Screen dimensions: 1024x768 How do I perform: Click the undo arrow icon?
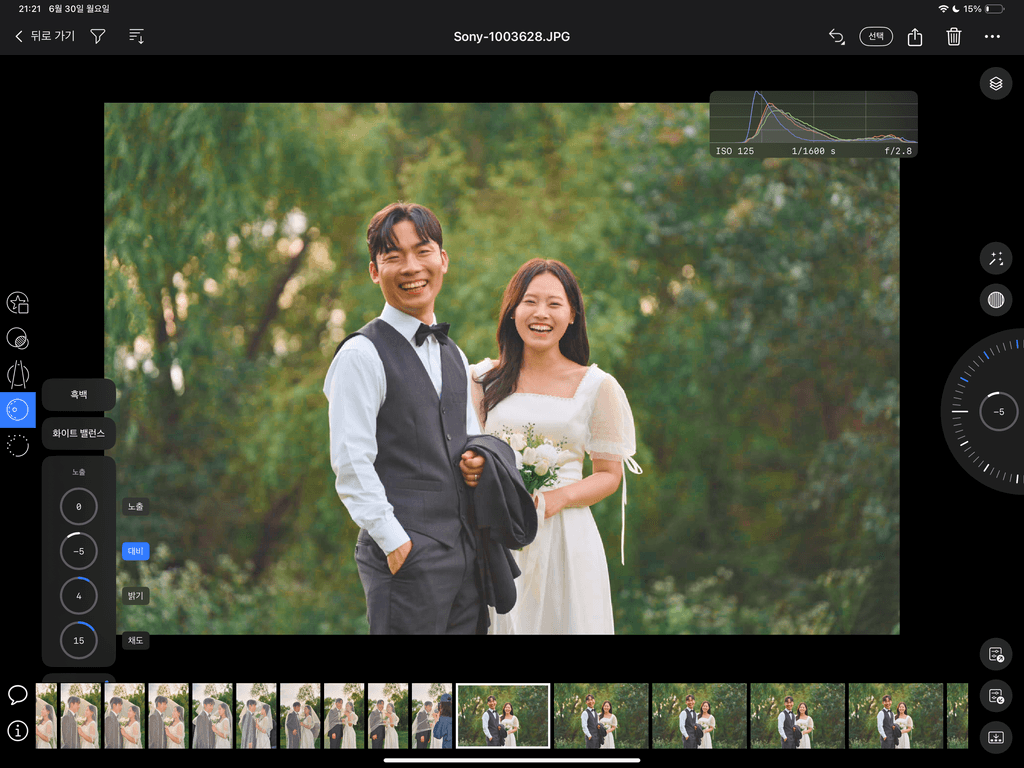(837, 37)
